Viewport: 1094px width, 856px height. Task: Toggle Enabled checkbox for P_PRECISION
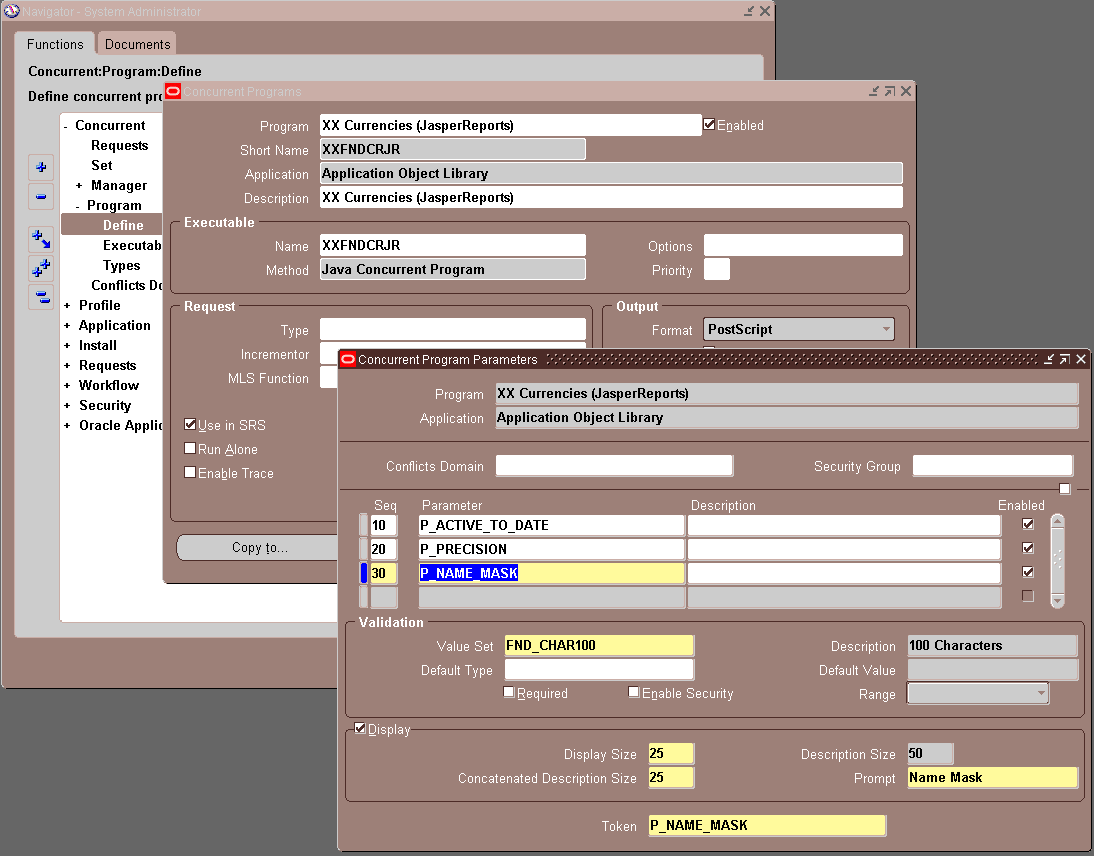(1028, 548)
